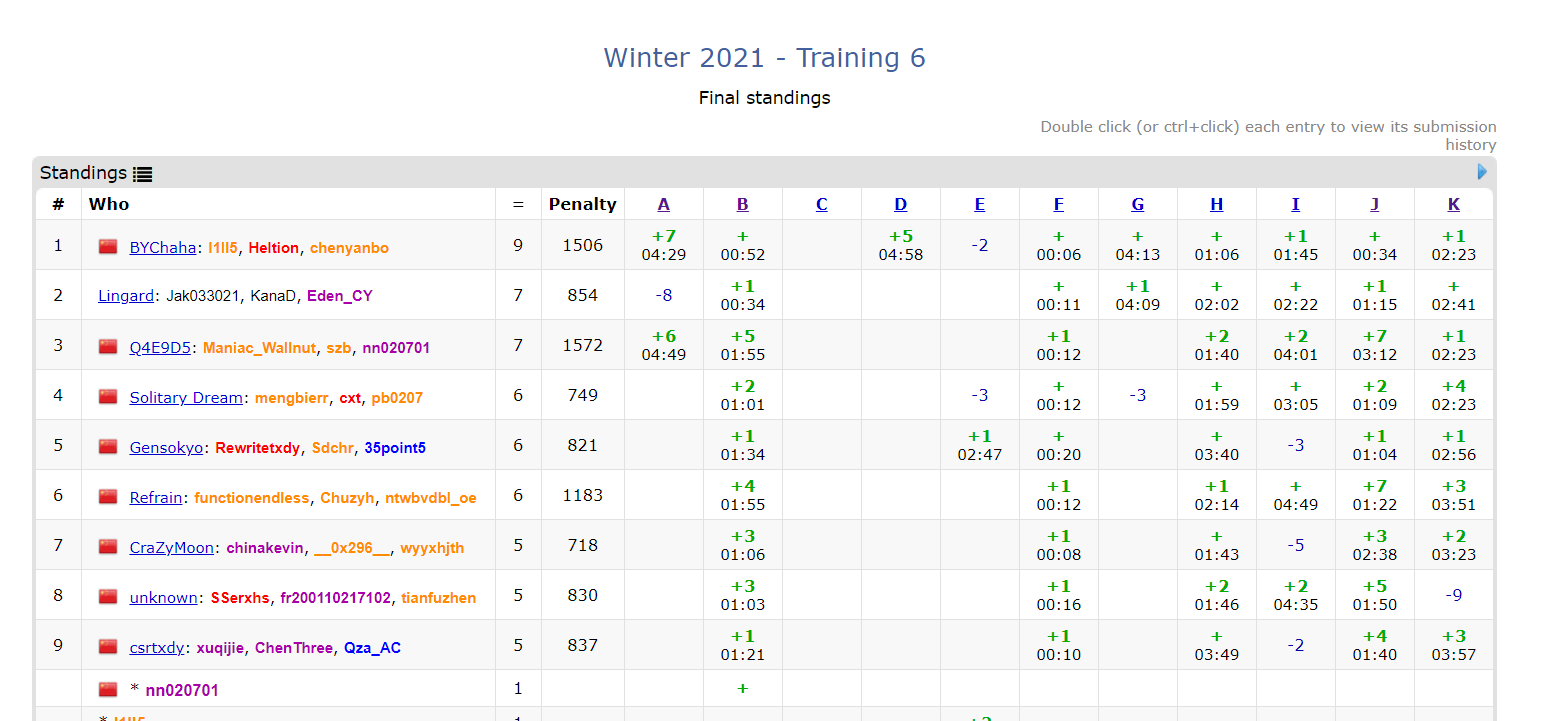This screenshot has width=1562, height=721.
Task: Open user Heltion's profile
Action: [273, 248]
